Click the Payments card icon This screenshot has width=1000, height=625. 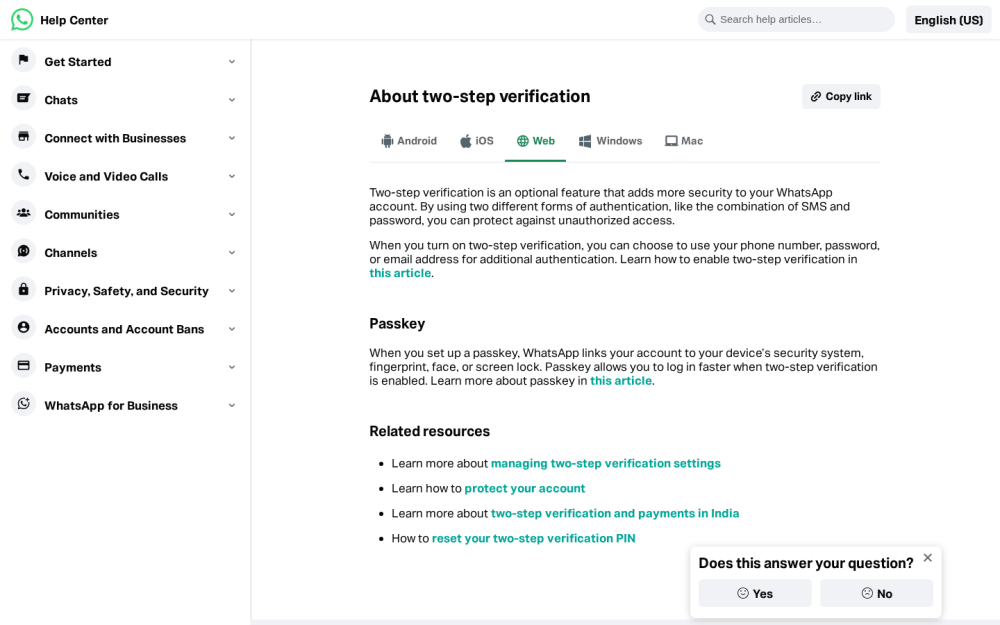click(24, 366)
